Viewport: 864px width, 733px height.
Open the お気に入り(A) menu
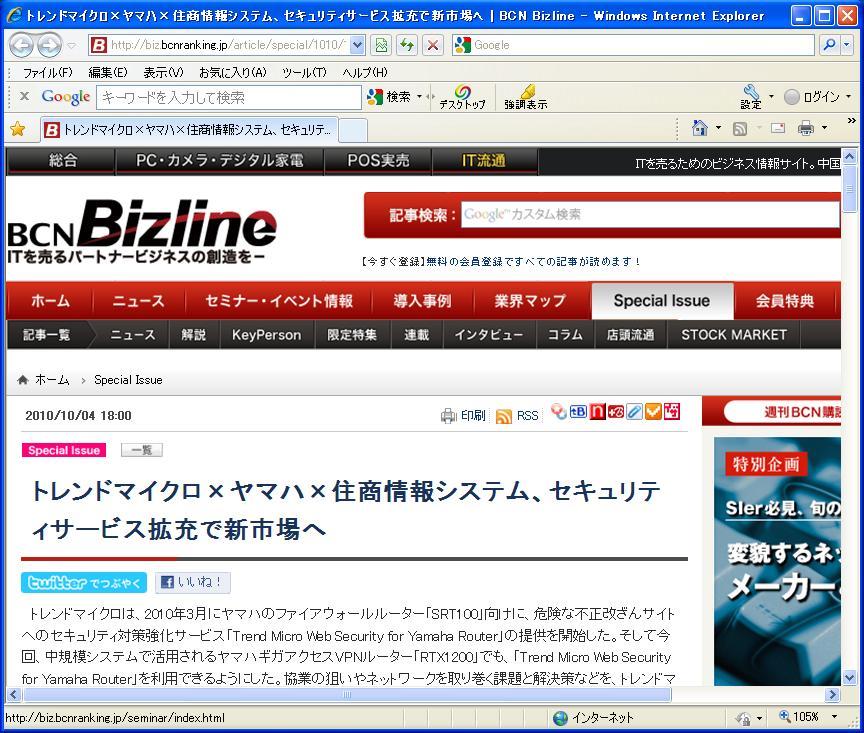pos(233,72)
